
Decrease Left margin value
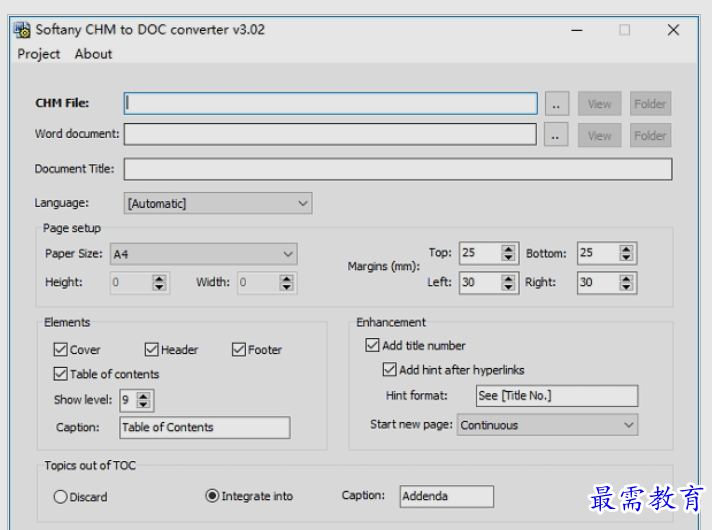coord(508,287)
